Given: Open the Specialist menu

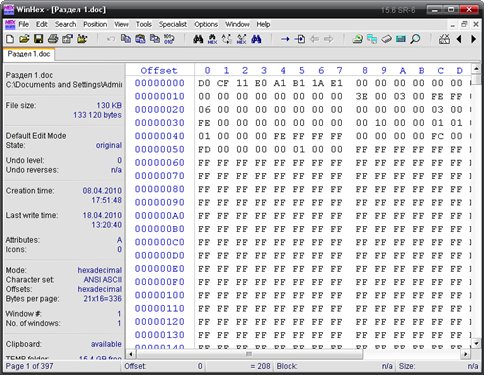Looking at the screenshot, I should (173, 24).
